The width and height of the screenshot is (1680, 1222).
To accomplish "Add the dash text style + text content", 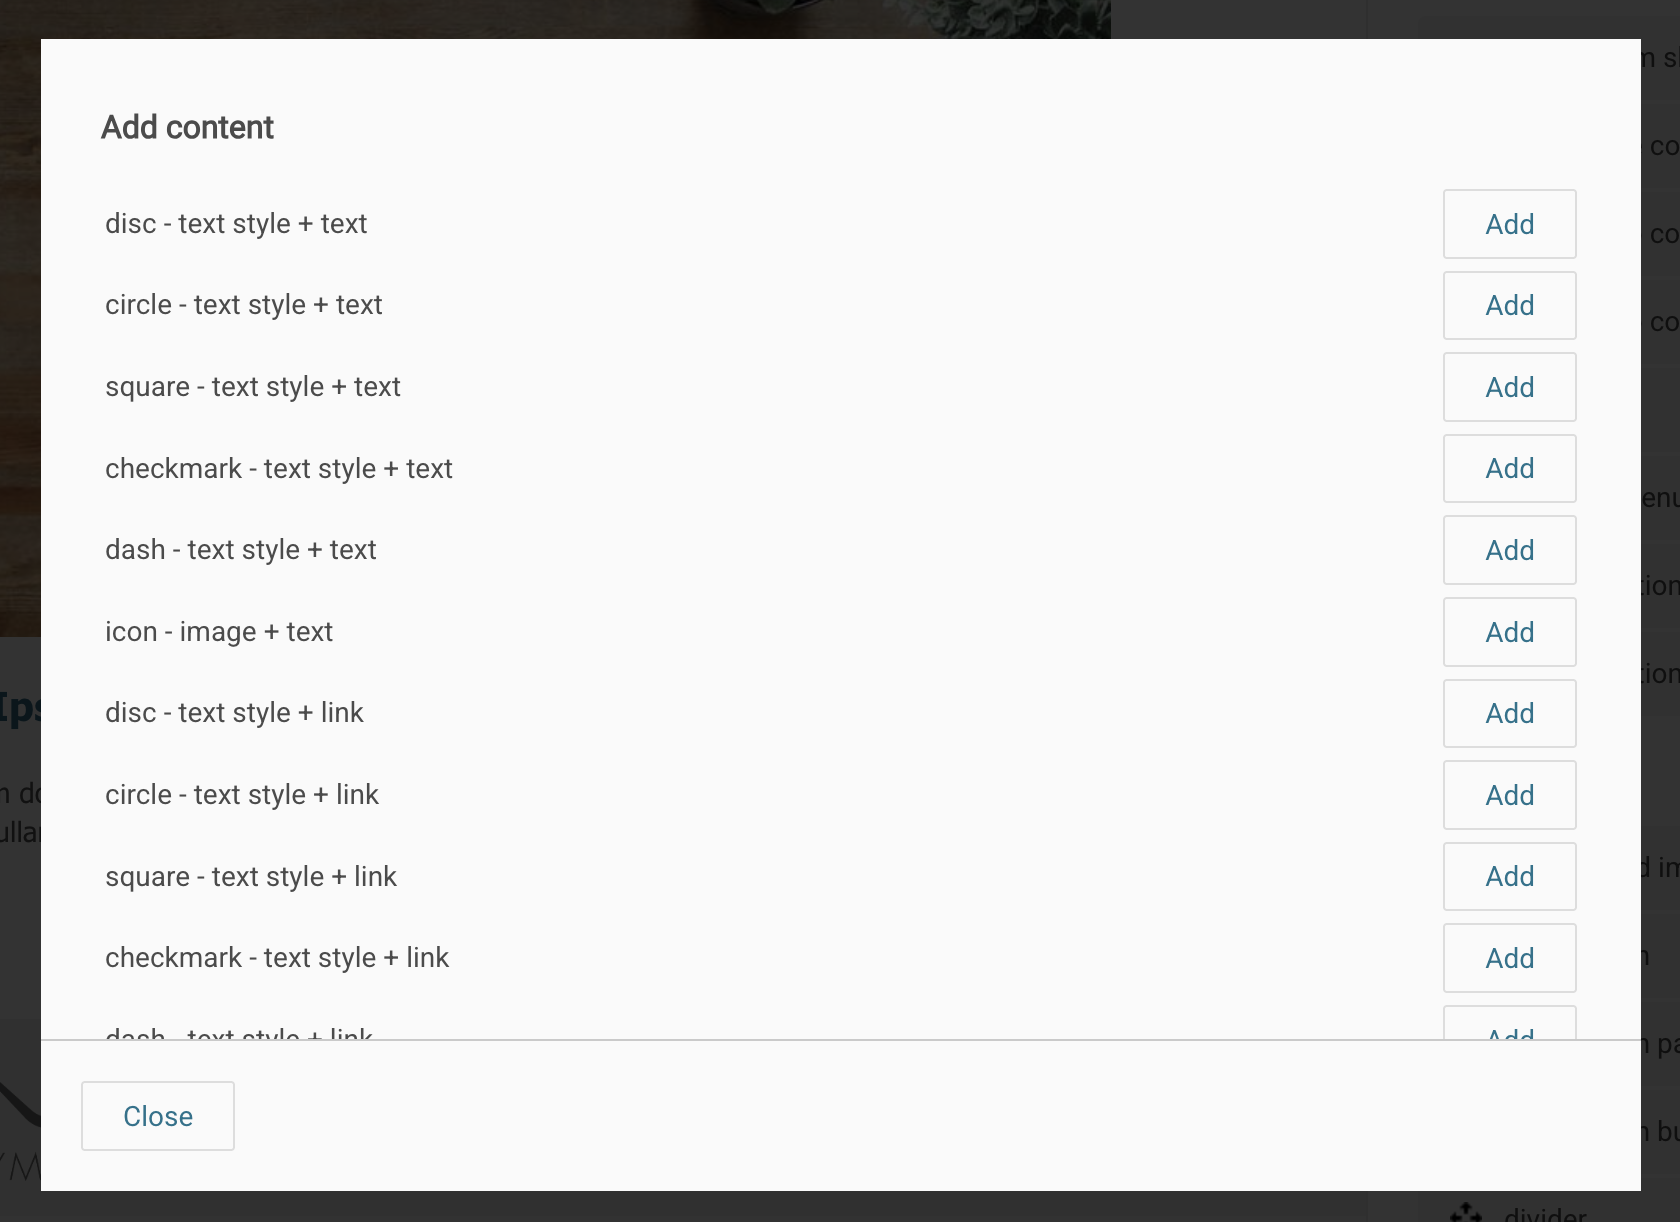I will click(1509, 550).
